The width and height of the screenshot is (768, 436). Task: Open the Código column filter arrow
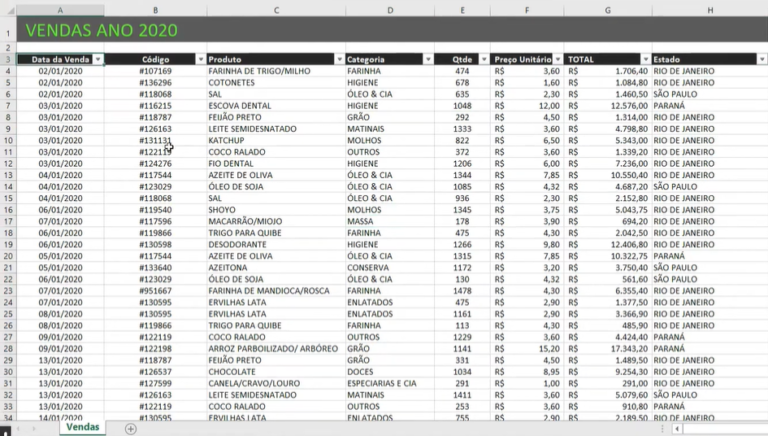point(200,60)
